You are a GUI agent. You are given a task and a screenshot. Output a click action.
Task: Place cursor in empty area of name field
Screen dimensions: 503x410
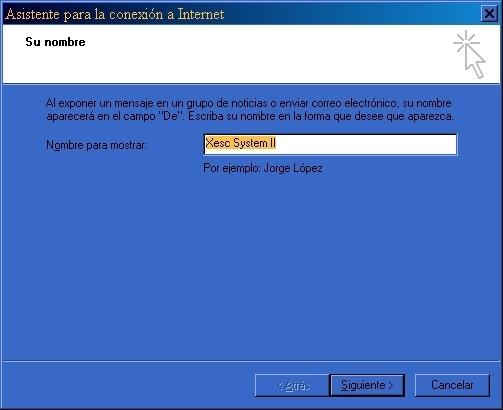[x=367, y=144]
